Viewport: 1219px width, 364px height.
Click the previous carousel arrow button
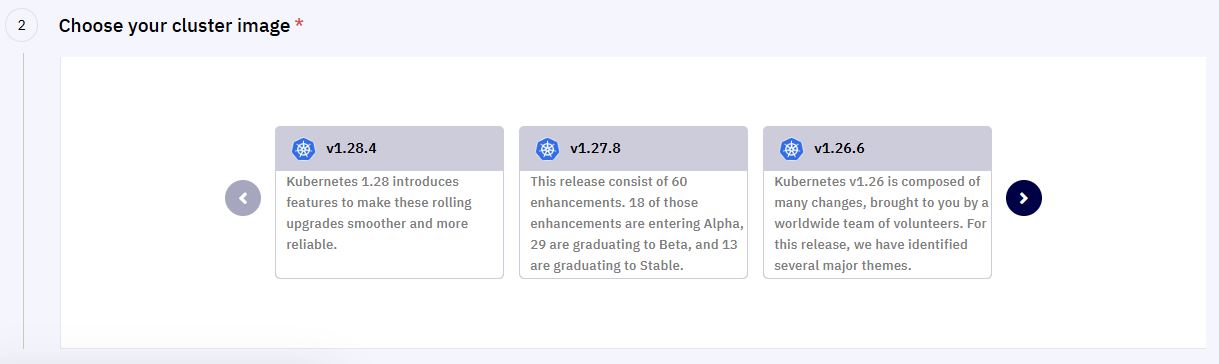coord(243,198)
